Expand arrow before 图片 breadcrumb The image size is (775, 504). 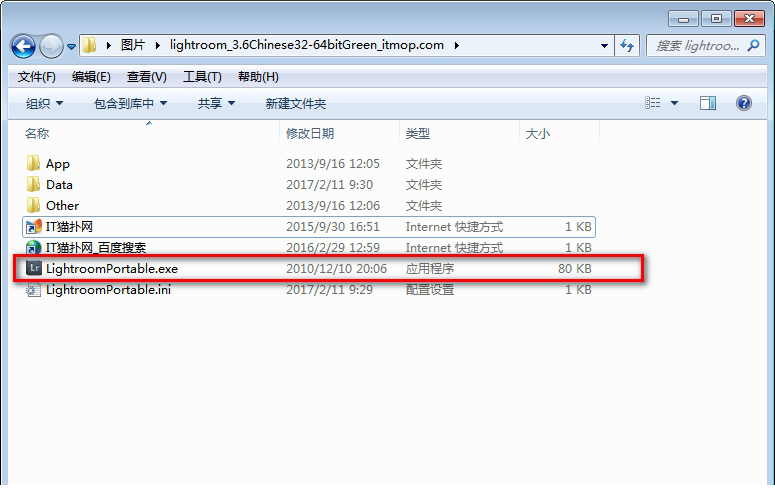click(x=109, y=45)
